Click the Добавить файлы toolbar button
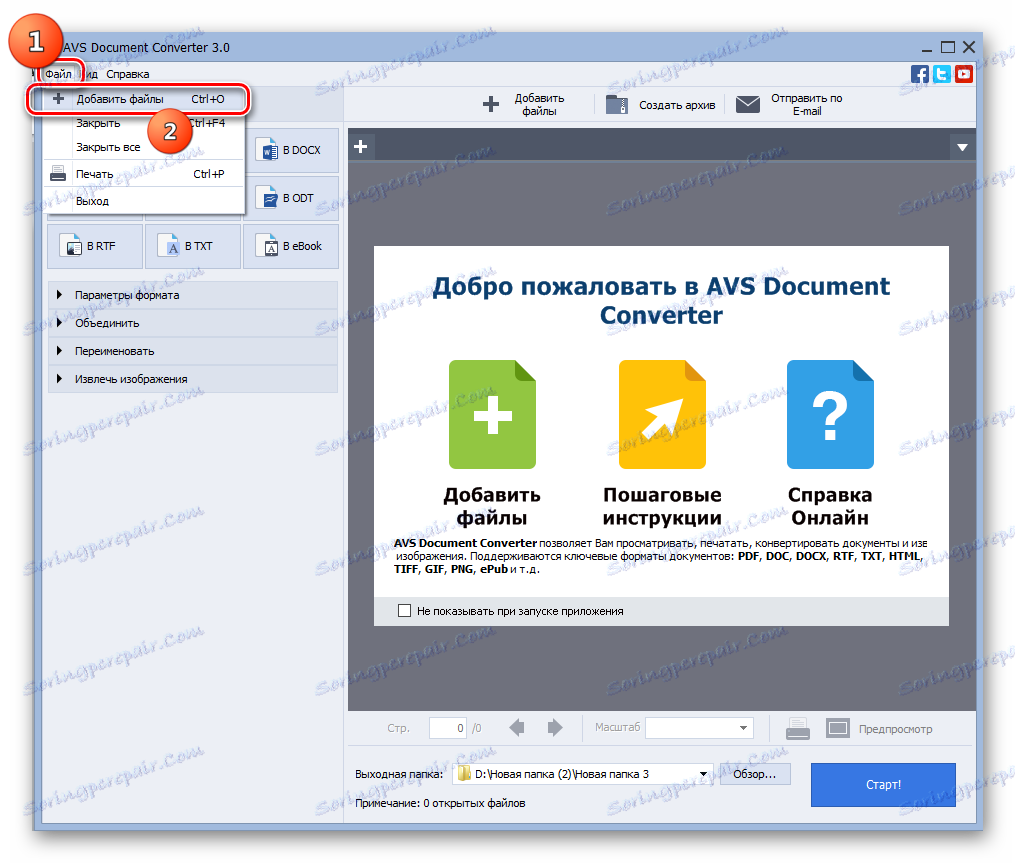1015x863 pixels. (525, 104)
